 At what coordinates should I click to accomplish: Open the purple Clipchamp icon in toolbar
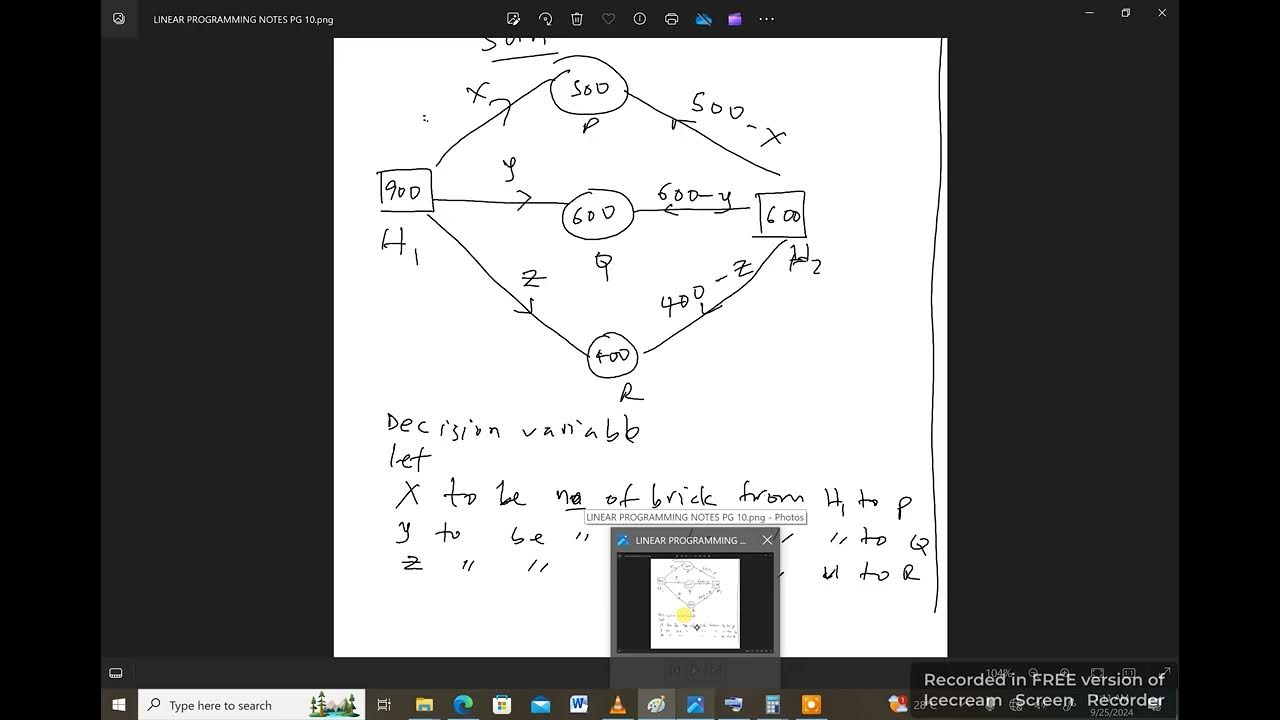coord(735,19)
